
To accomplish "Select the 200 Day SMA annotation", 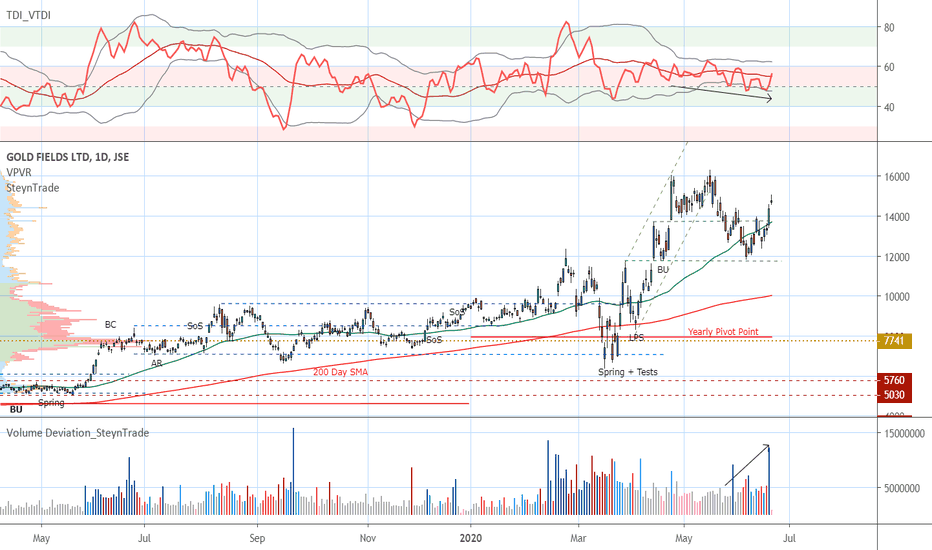I will (x=341, y=372).
